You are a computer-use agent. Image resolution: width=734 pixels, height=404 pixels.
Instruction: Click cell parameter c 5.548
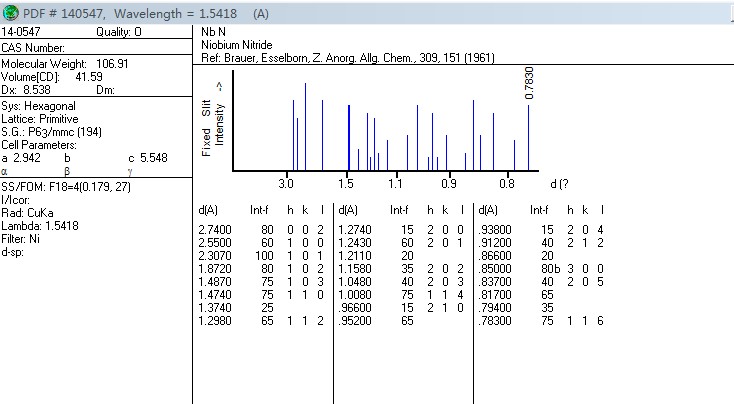tap(148, 158)
